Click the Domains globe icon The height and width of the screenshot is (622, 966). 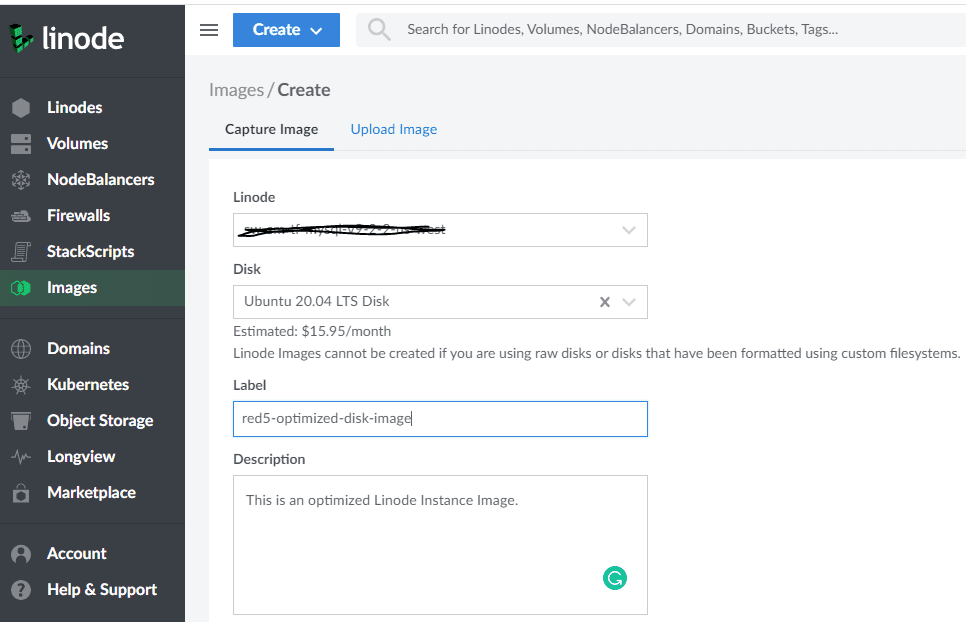tap(21, 349)
